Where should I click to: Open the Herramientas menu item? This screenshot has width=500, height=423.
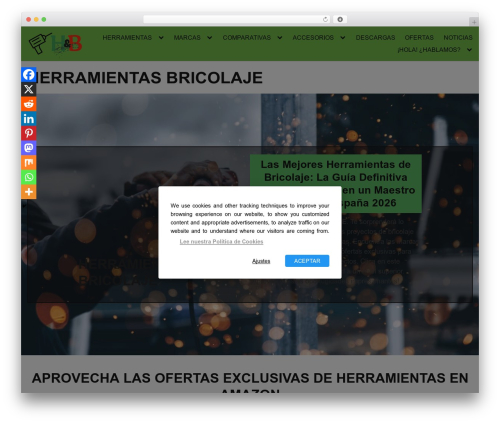pyautogui.click(x=127, y=38)
